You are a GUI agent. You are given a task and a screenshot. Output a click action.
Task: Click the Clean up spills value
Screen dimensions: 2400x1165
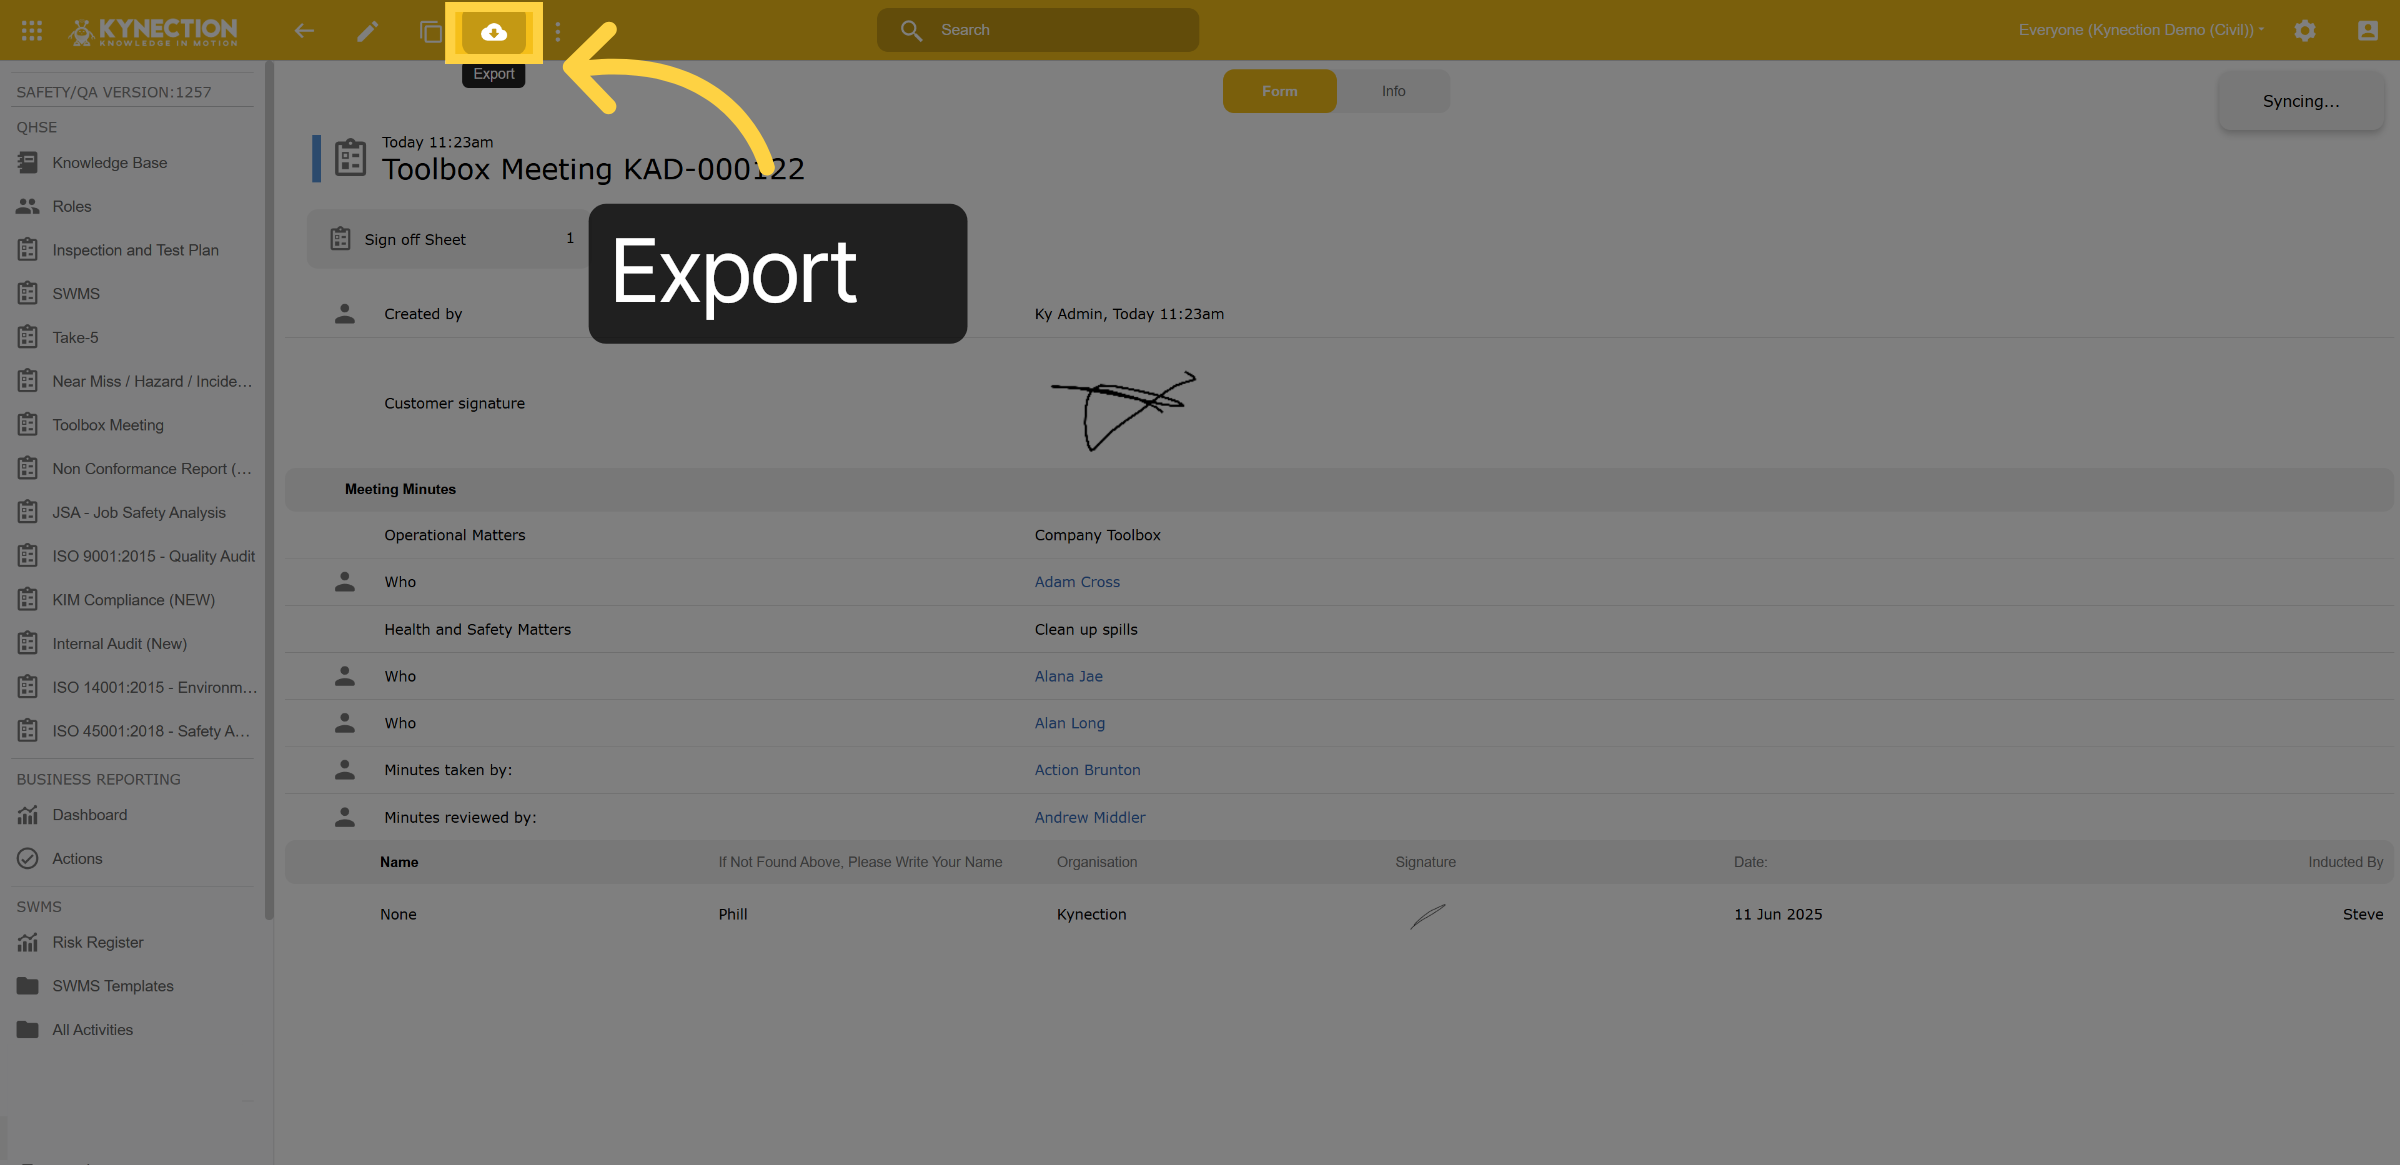[1086, 629]
